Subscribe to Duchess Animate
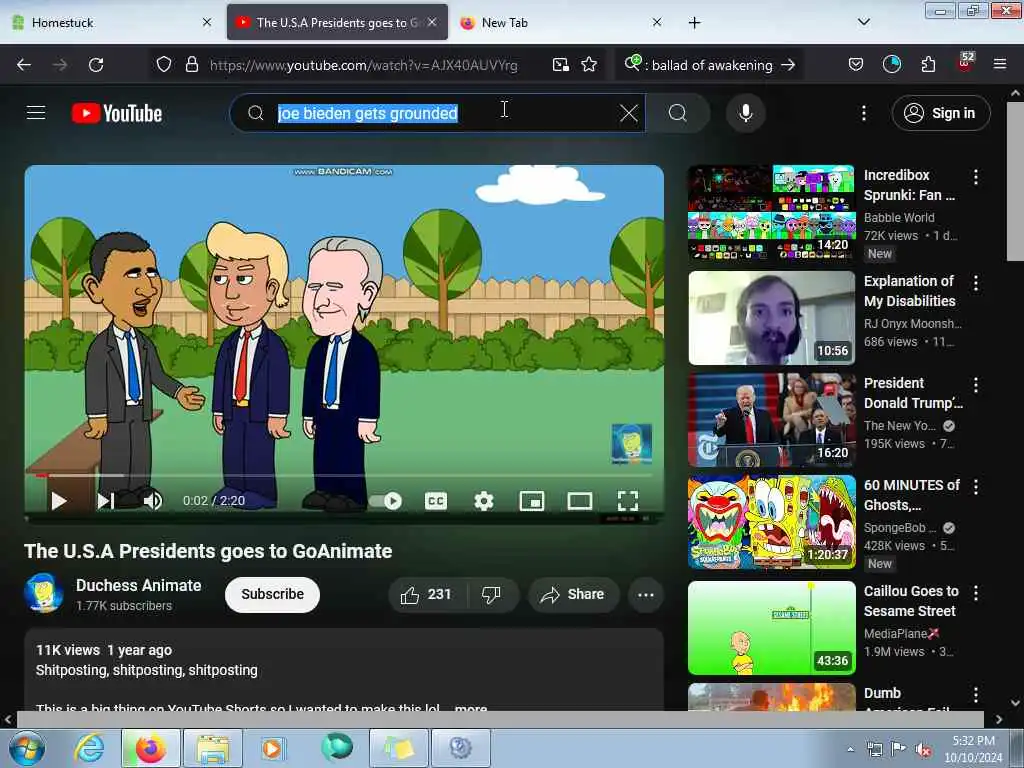The width and height of the screenshot is (1024, 768). tap(272, 594)
